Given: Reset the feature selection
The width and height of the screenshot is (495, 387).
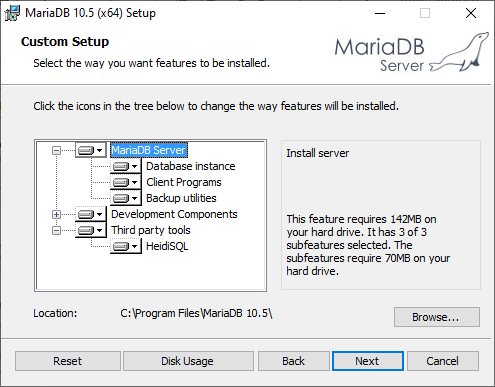Looking at the screenshot, I should 68,361.
